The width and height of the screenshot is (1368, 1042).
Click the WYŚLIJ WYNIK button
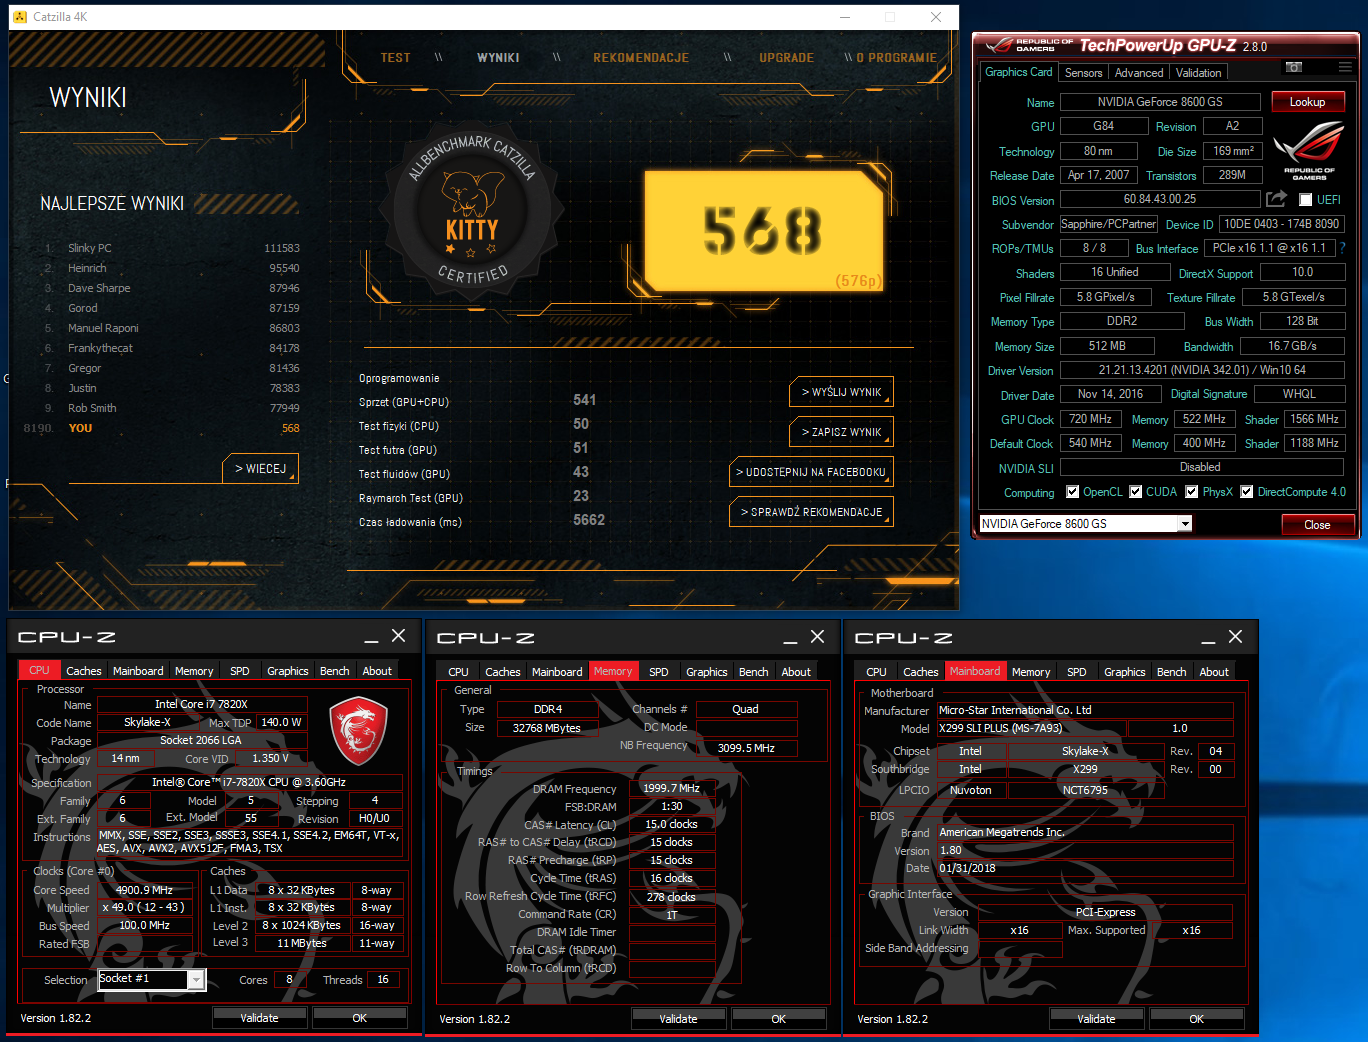[x=841, y=392]
